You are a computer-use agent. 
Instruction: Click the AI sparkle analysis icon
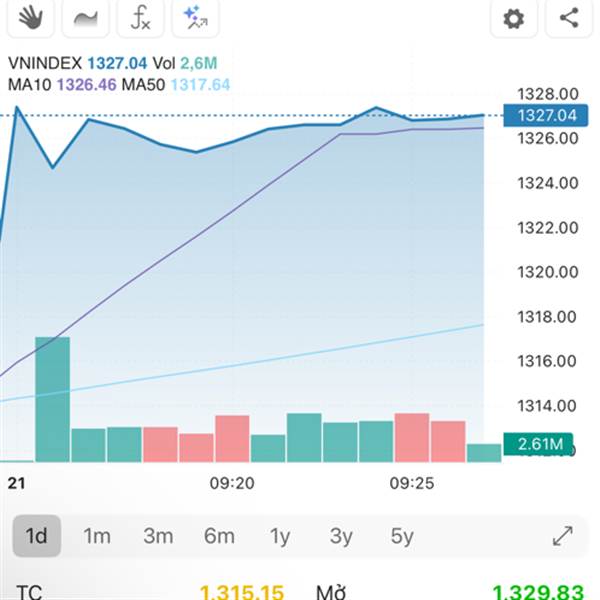click(194, 18)
